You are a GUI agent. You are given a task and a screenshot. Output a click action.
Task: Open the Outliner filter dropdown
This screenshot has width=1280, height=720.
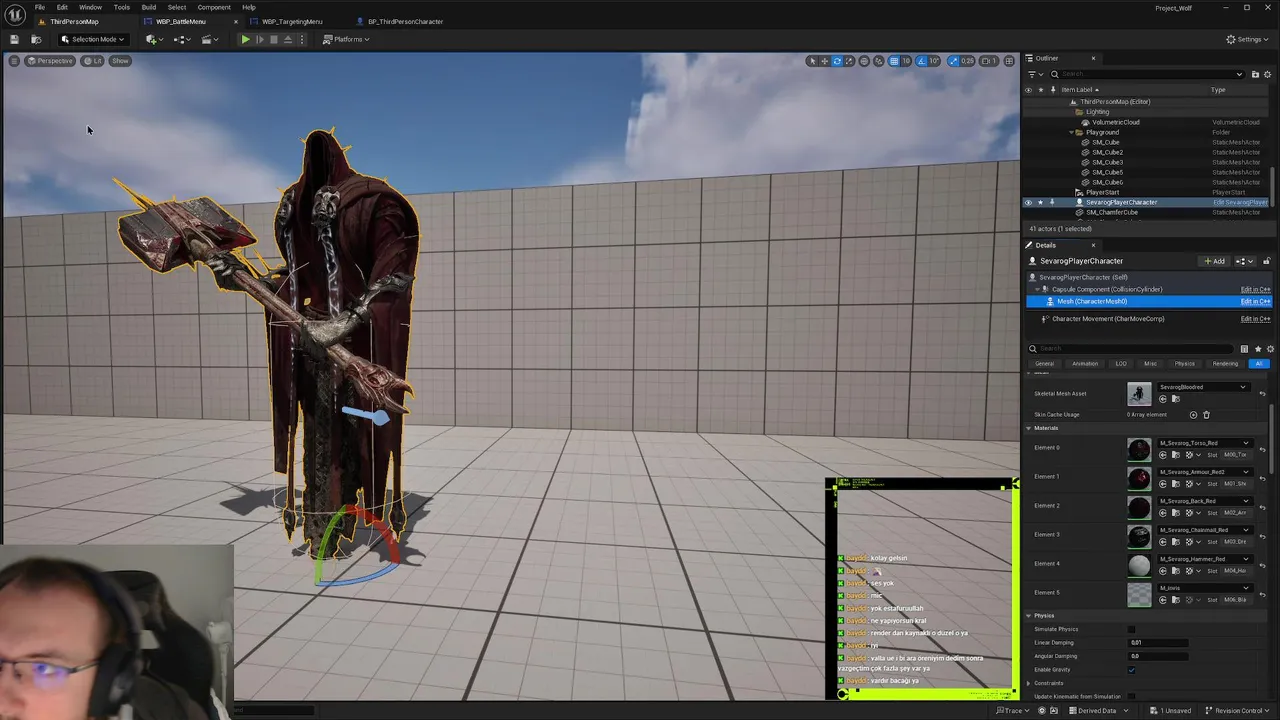(1035, 74)
